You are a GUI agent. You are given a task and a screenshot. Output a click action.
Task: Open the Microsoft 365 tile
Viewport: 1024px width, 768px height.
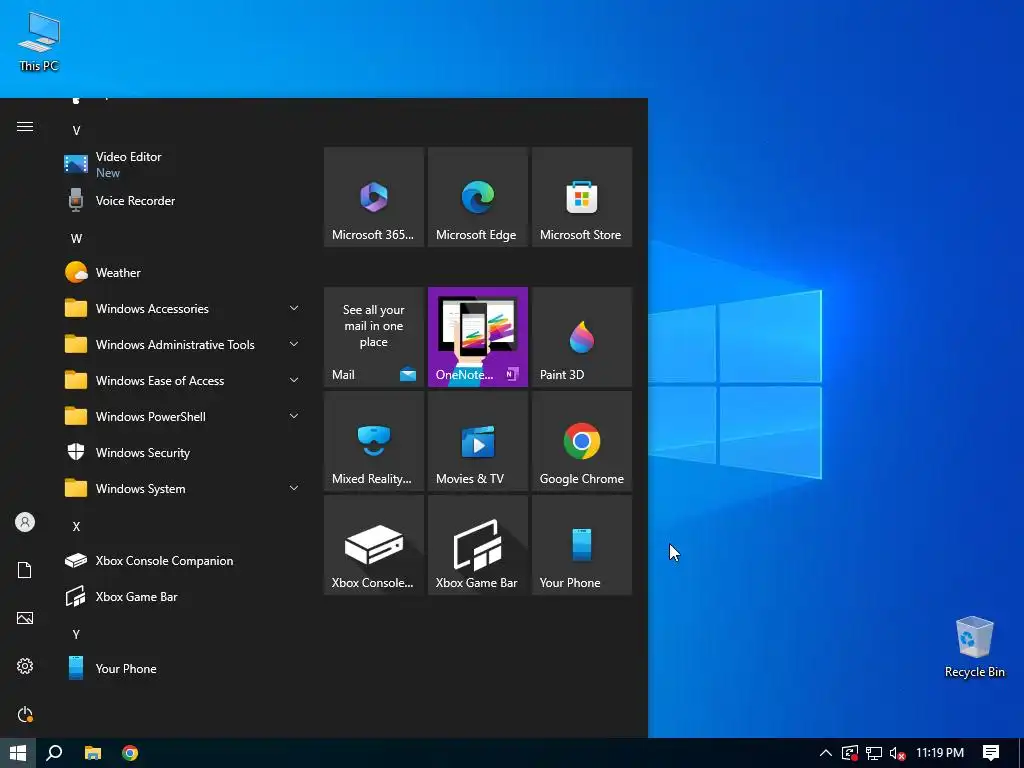374,197
